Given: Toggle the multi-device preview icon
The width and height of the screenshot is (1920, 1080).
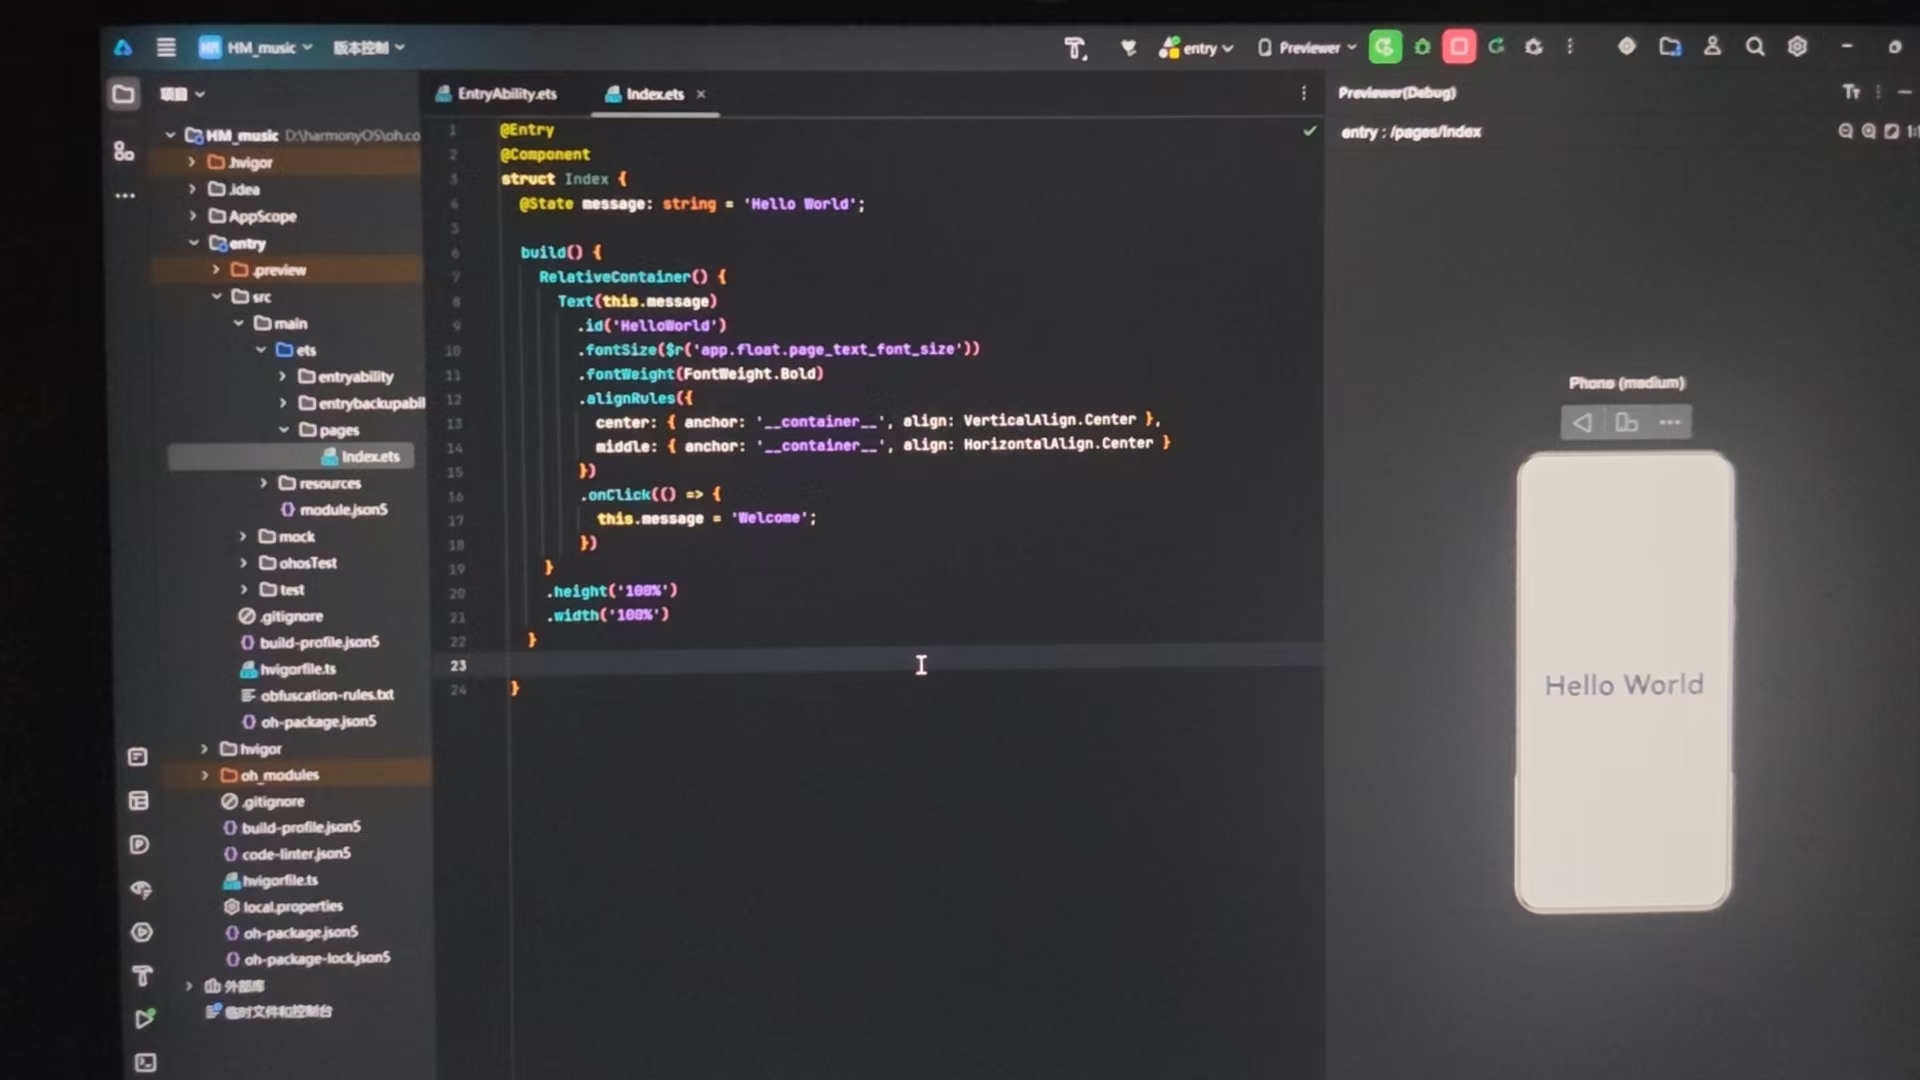Looking at the screenshot, I should pyautogui.click(x=1626, y=423).
